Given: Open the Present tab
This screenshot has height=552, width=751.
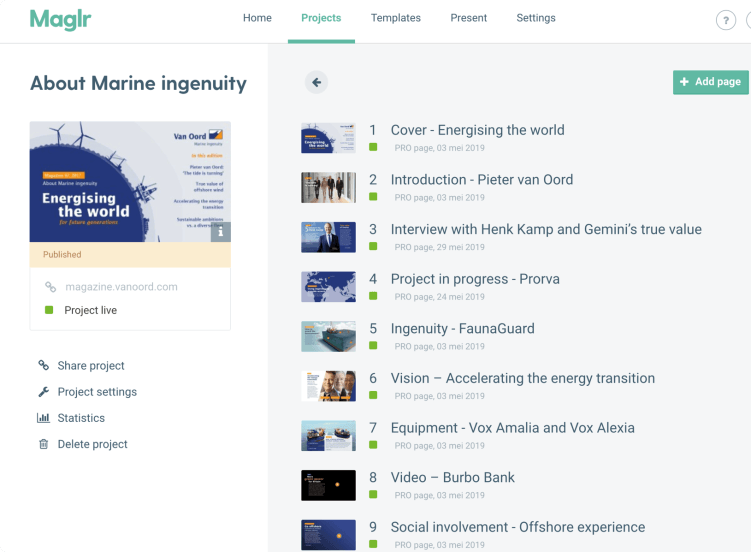Looking at the screenshot, I should point(468,18).
